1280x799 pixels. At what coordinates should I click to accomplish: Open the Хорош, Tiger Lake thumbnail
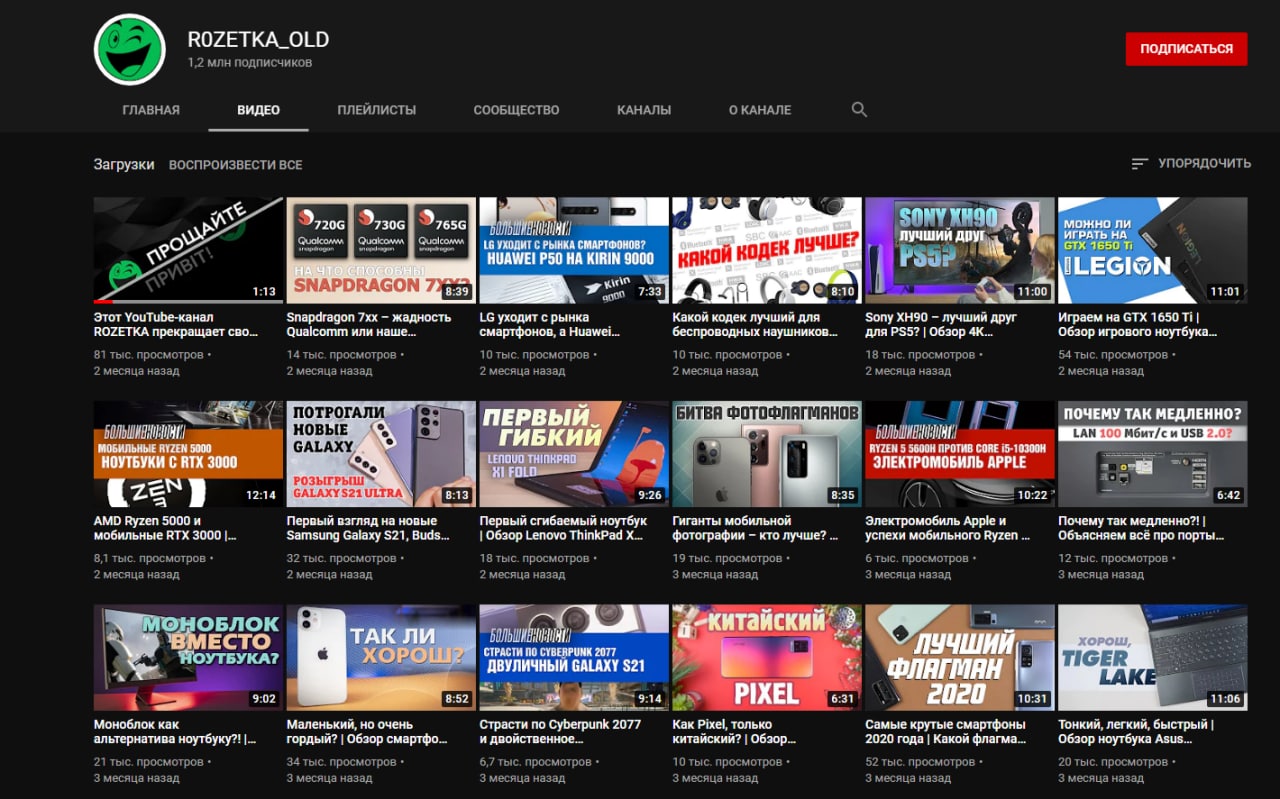coord(1153,657)
